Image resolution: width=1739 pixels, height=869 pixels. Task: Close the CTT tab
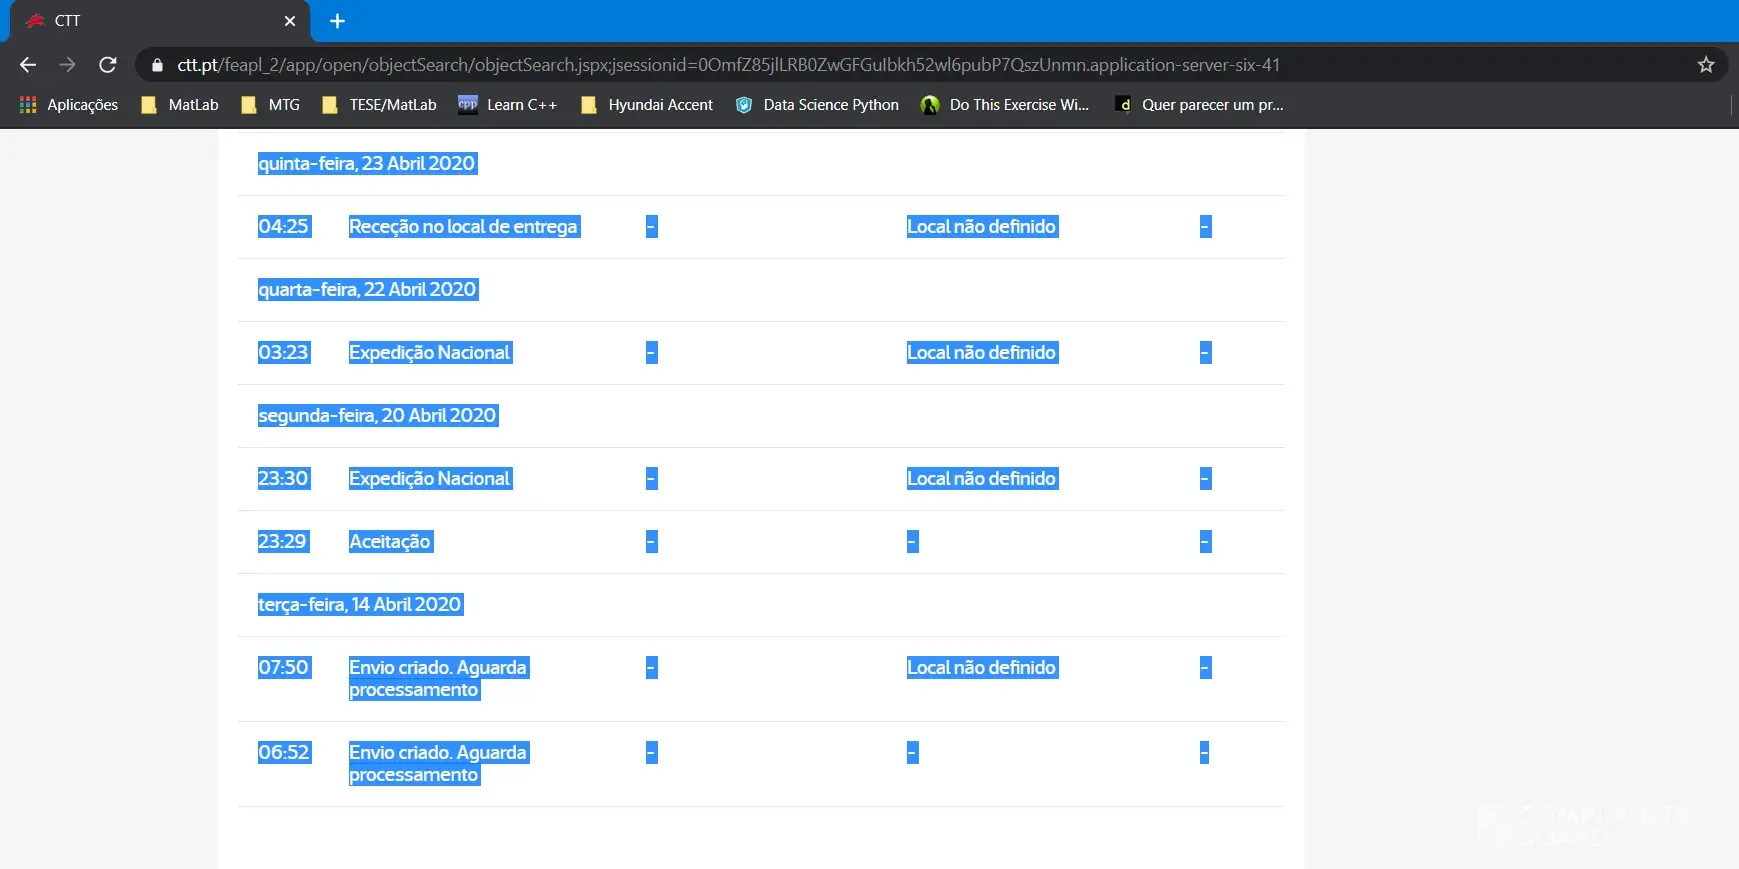point(290,21)
